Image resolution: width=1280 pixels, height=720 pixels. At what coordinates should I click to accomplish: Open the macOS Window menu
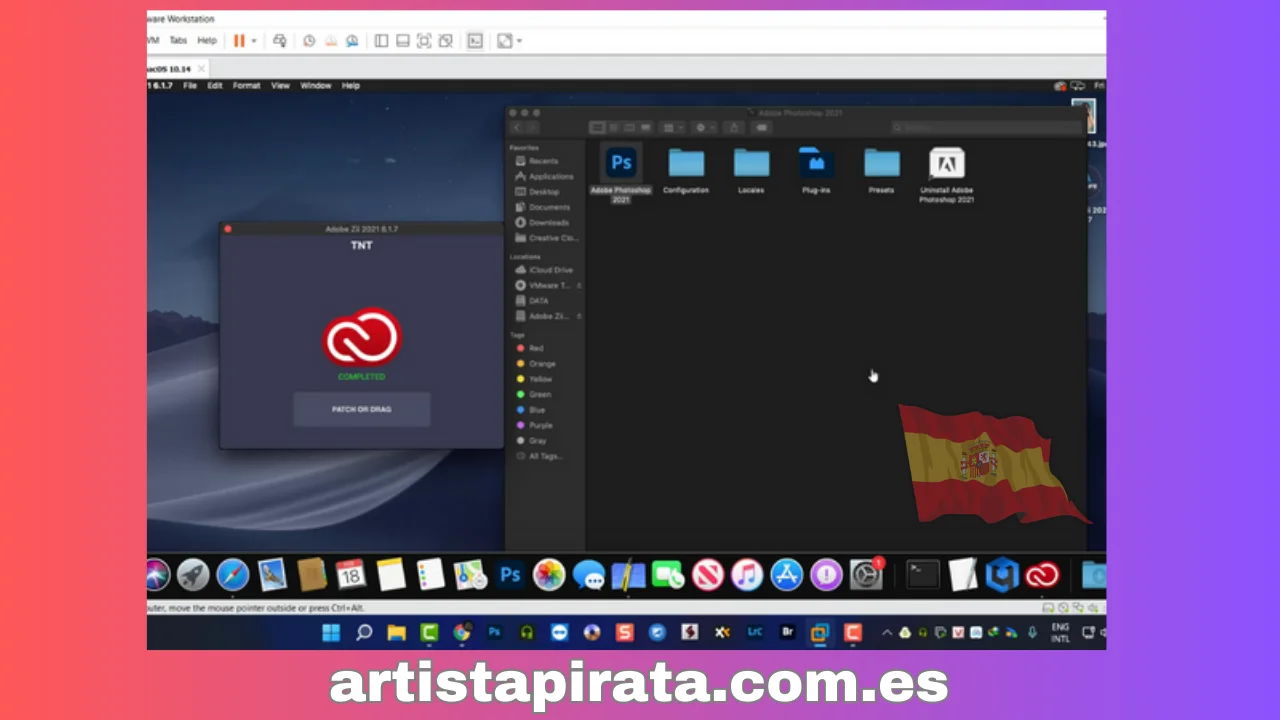316,86
